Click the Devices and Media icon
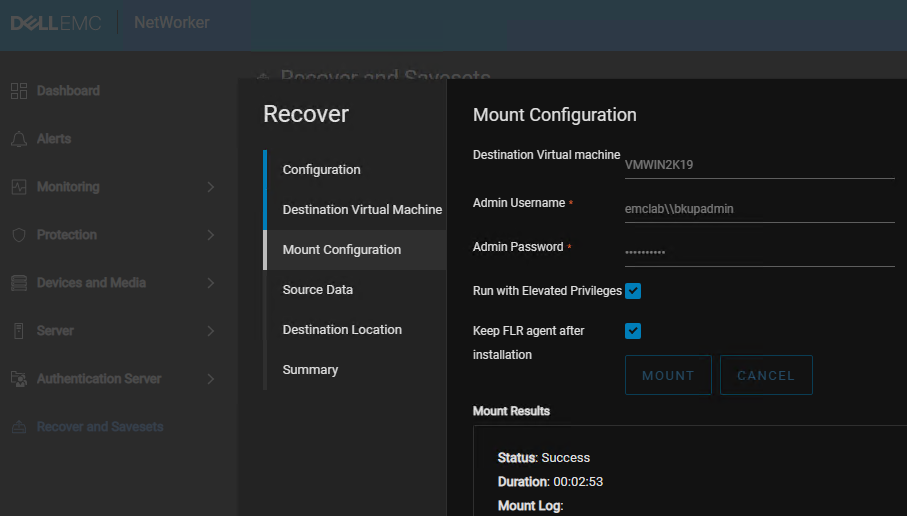This screenshot has height=516, width=907. (x=19, y=283)
